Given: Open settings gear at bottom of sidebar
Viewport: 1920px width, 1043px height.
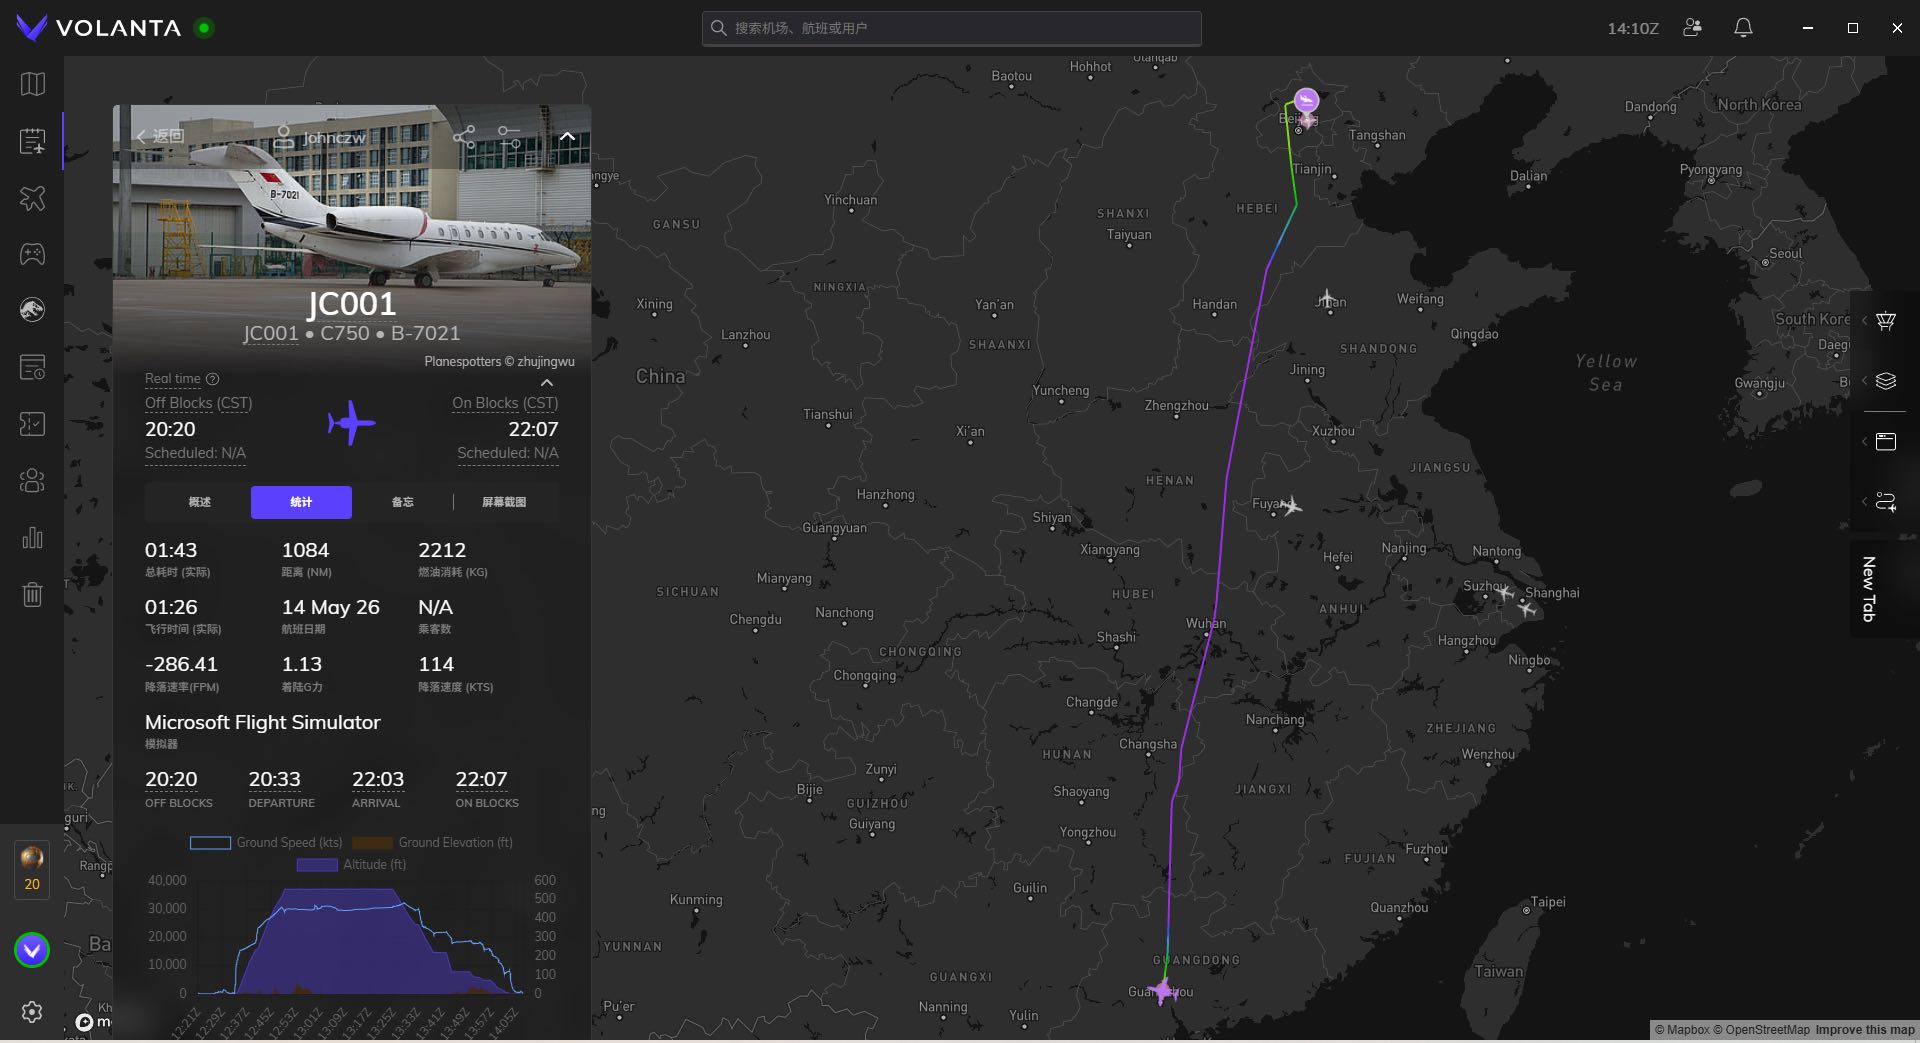Looking at the screenshot, I should click(x=32, y=1012).
